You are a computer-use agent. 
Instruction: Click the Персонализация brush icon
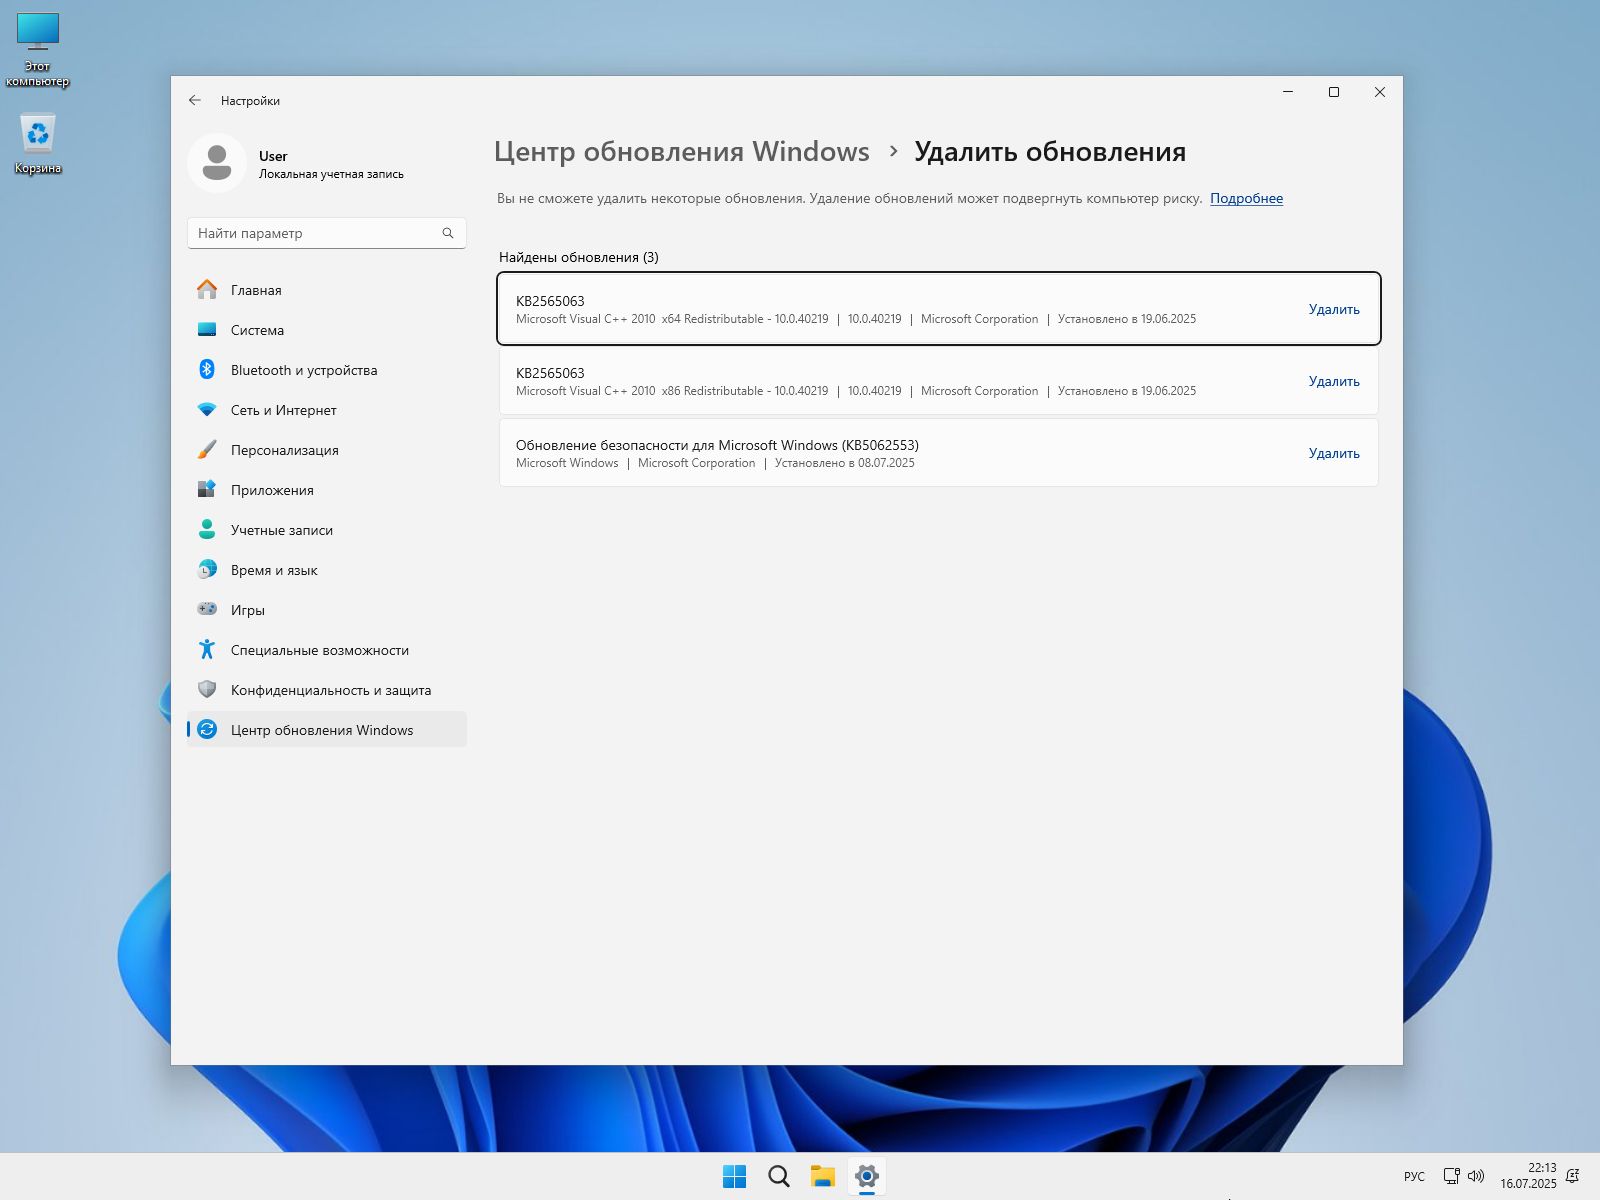(x=207, y=450)
